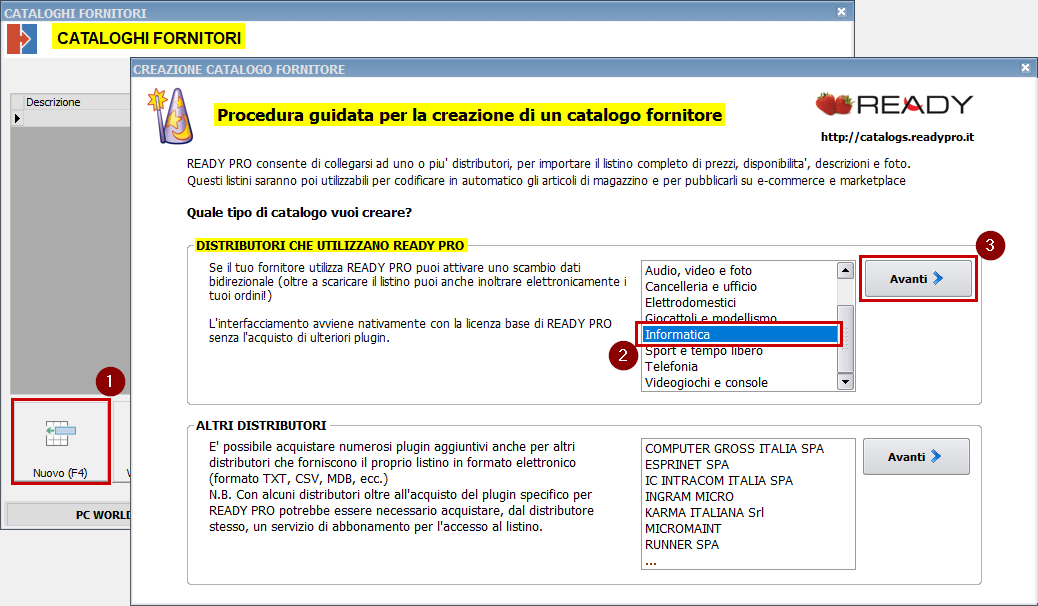Select 'COMPUTER GROSS ITALIA SPA' distributor
The image size is (1038, 606).
[735, 448]
